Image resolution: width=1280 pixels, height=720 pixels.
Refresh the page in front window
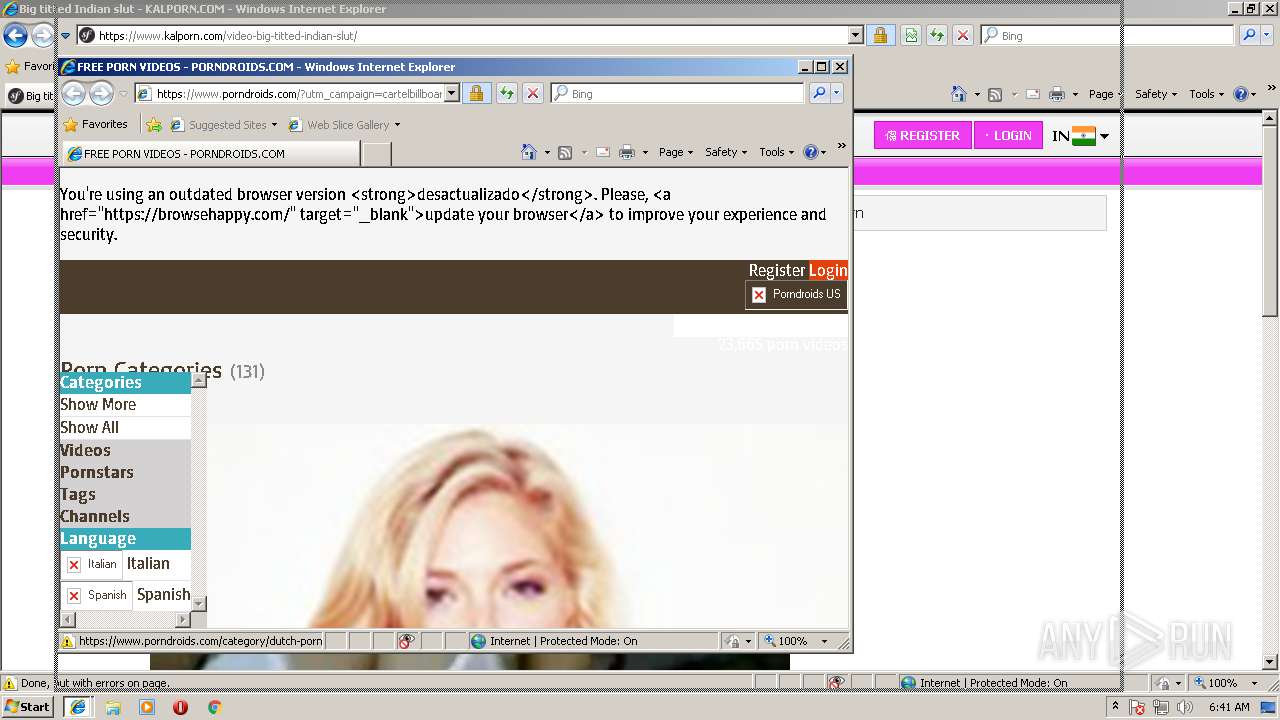(507, 93)
